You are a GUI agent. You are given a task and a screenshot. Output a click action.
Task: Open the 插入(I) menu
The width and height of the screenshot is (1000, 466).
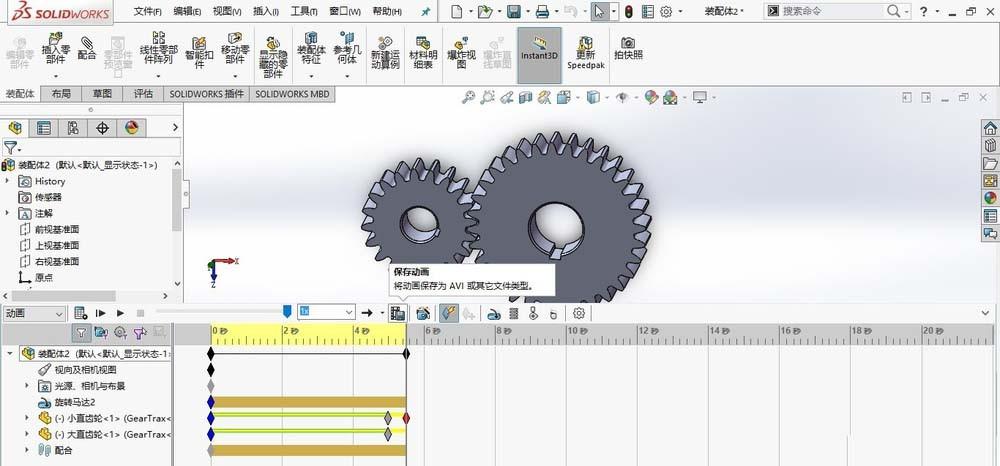click(266, 11)
